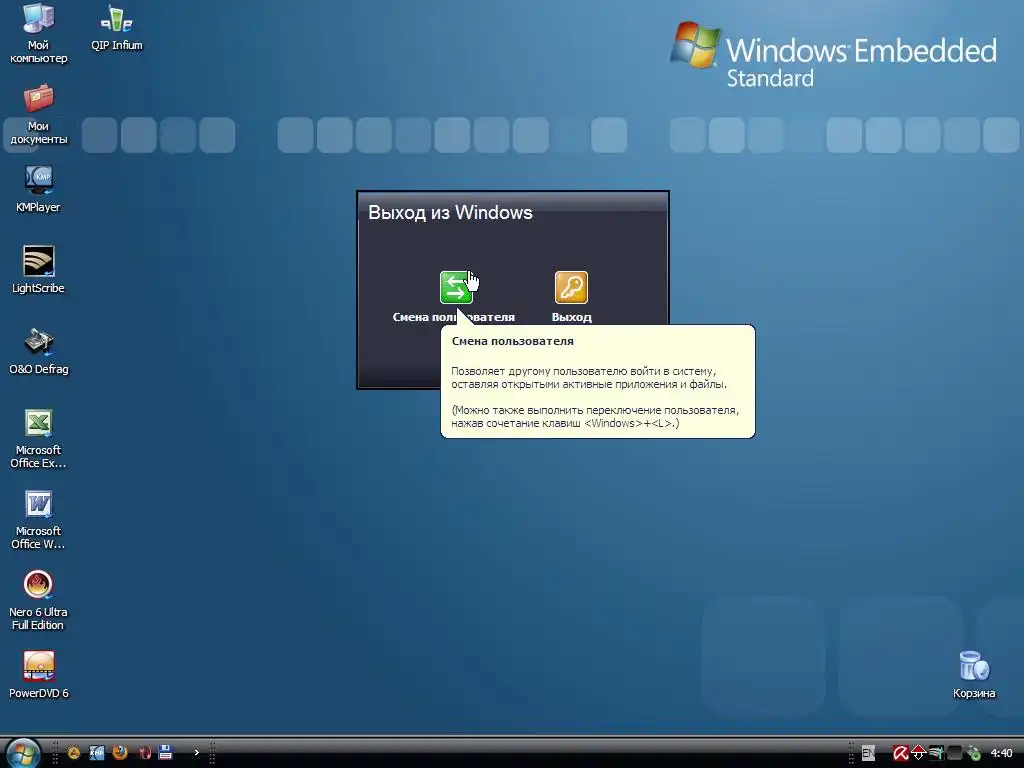The height and width of the screenshot is (768, 1024).
Task: Click the green safely remove hardware tray icon
Action: point(974,753)
